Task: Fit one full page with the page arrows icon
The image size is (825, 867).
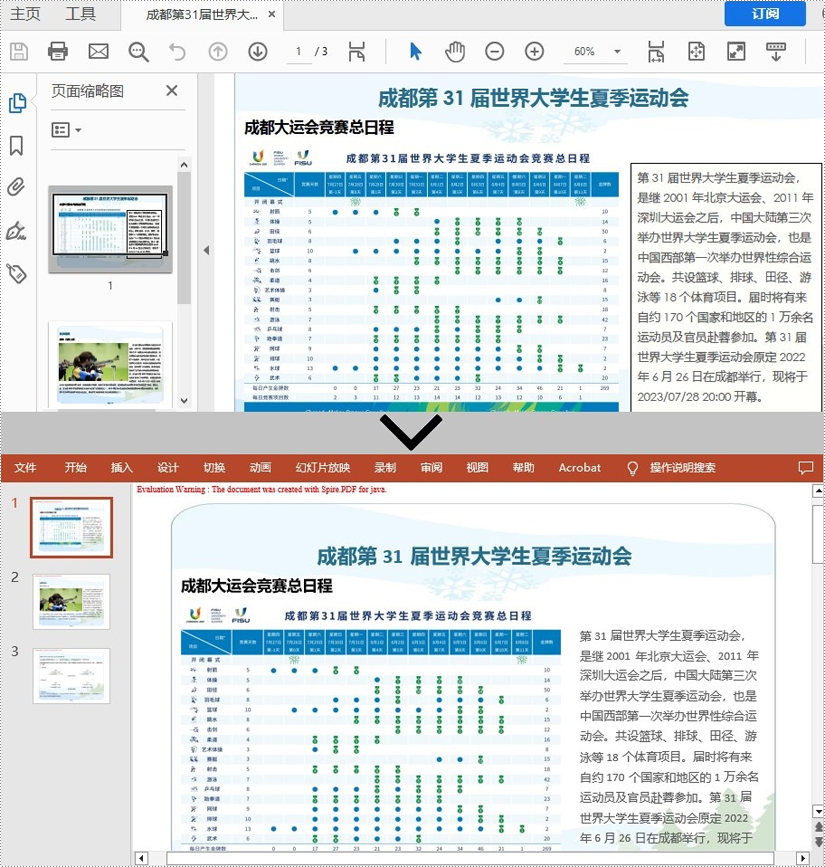Action: pos(696,51)
